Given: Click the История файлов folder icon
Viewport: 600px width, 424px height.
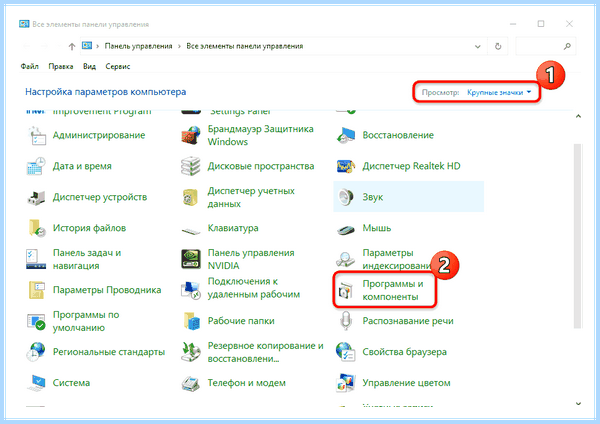Looking at the screenshot, I should pos(36,228).
